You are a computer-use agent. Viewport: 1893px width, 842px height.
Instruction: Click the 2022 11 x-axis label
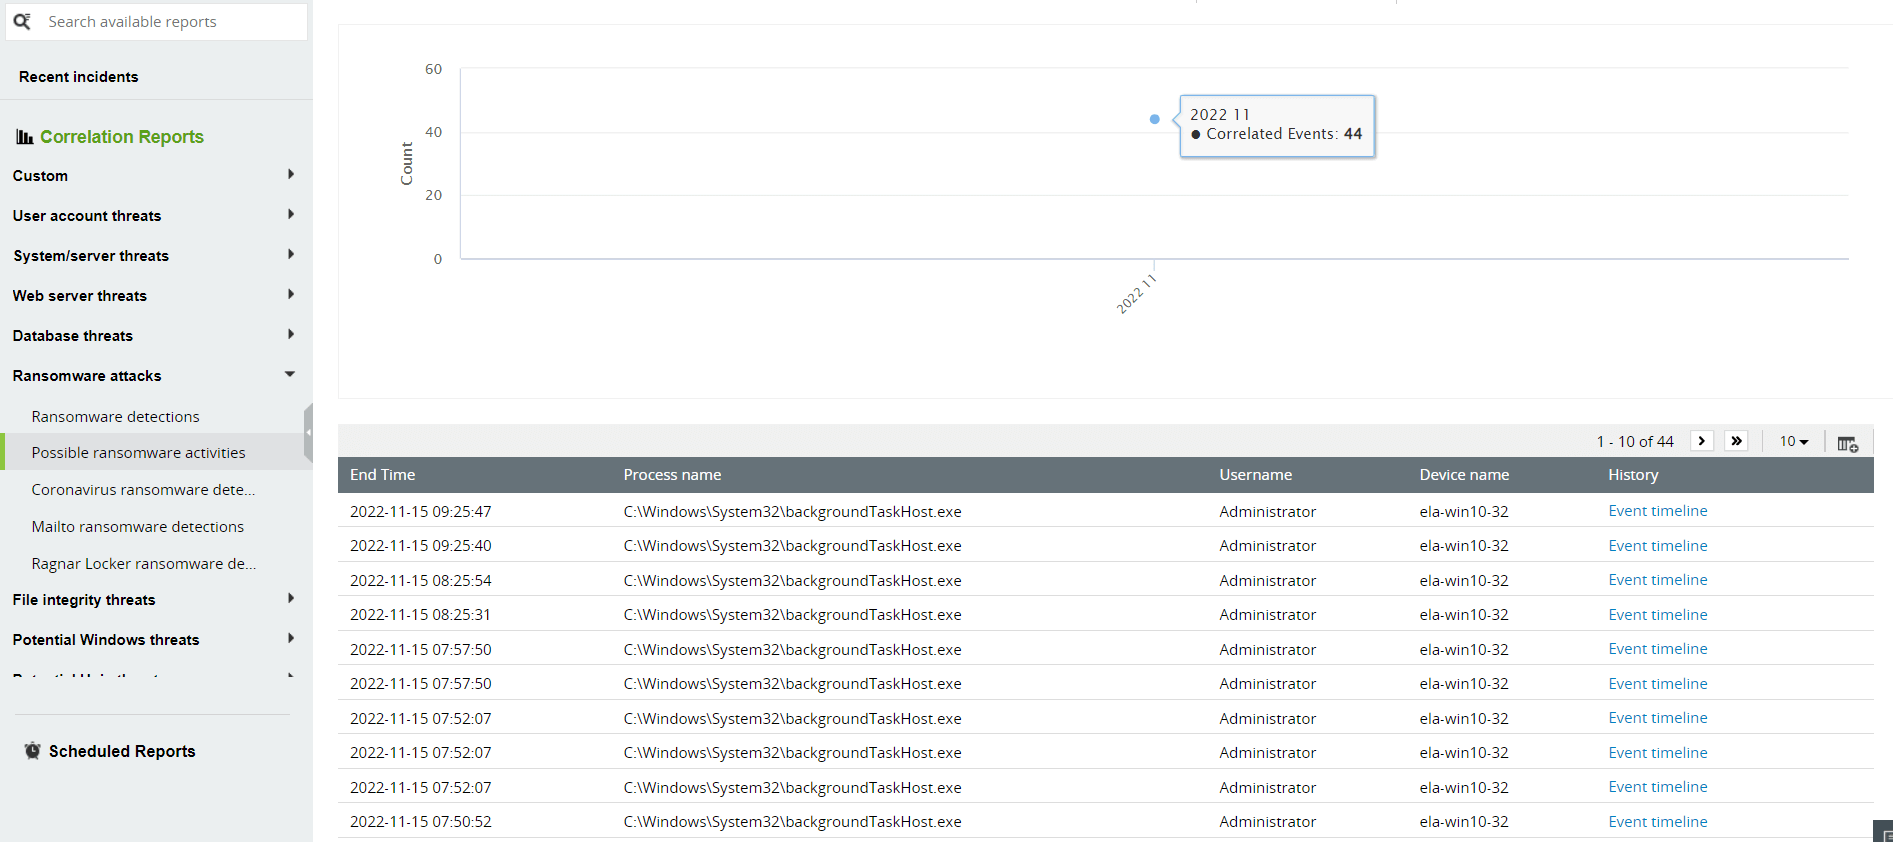pos(1136,294)
